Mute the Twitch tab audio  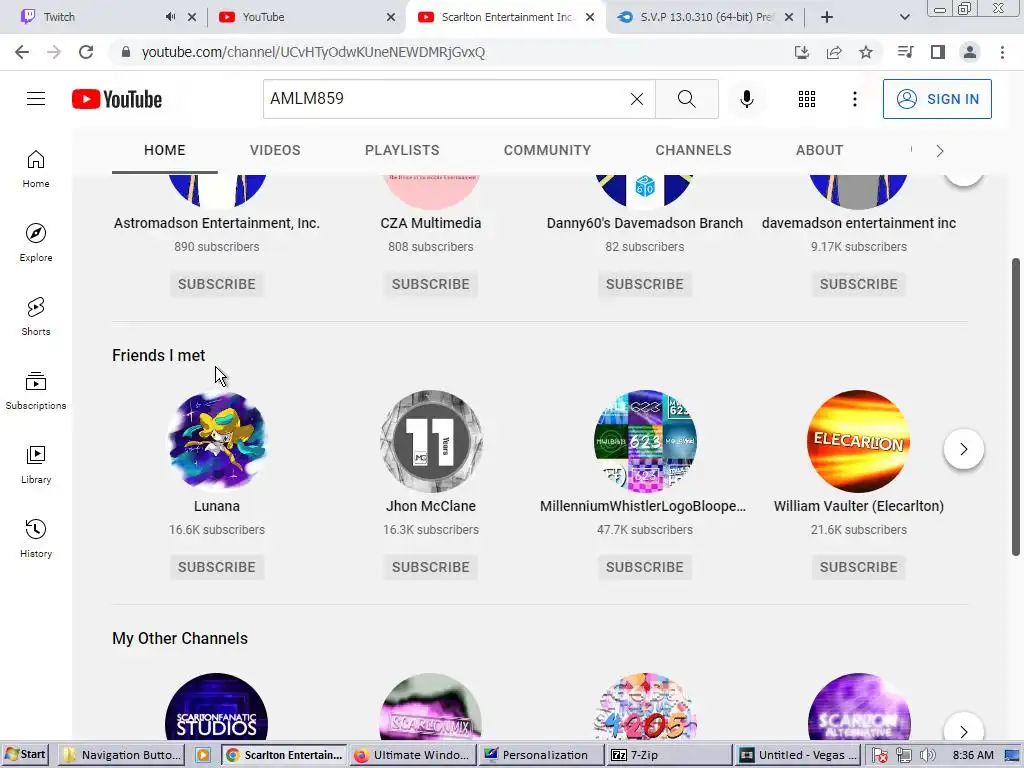pyautogui.click(x=170, y=17)
